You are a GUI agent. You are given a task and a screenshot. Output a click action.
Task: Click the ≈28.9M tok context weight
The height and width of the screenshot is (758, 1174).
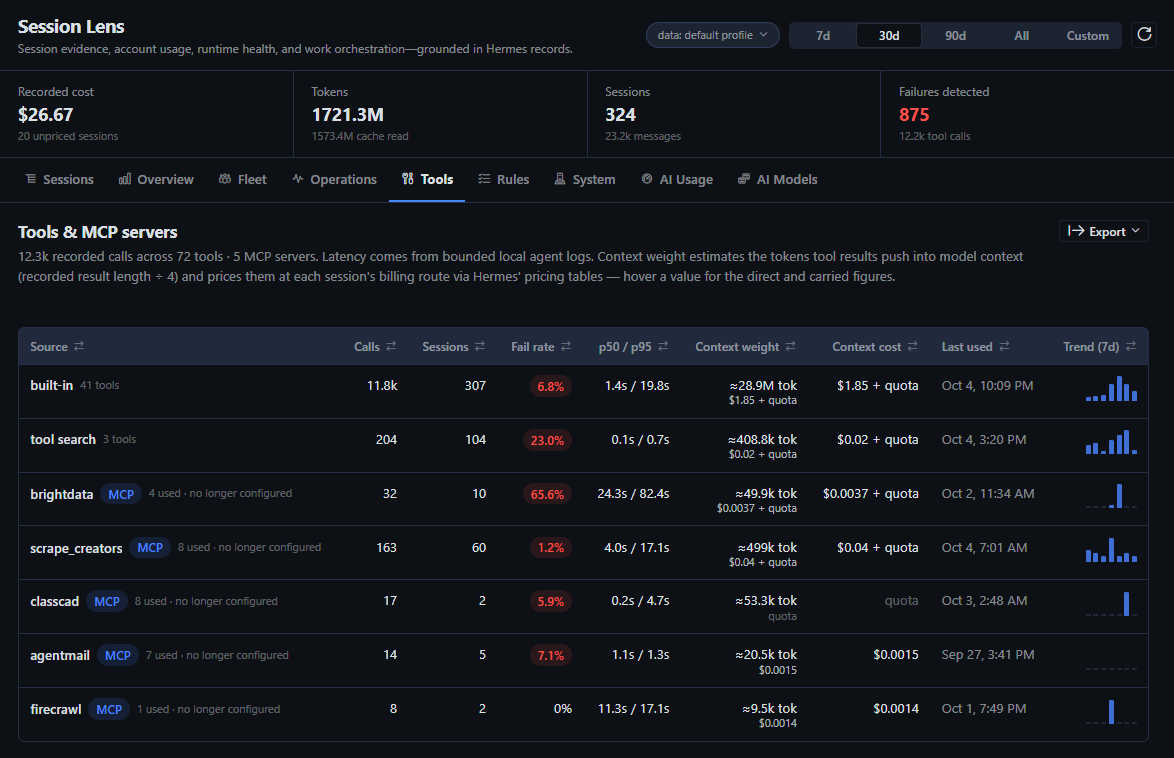click(x=763, y=385)
